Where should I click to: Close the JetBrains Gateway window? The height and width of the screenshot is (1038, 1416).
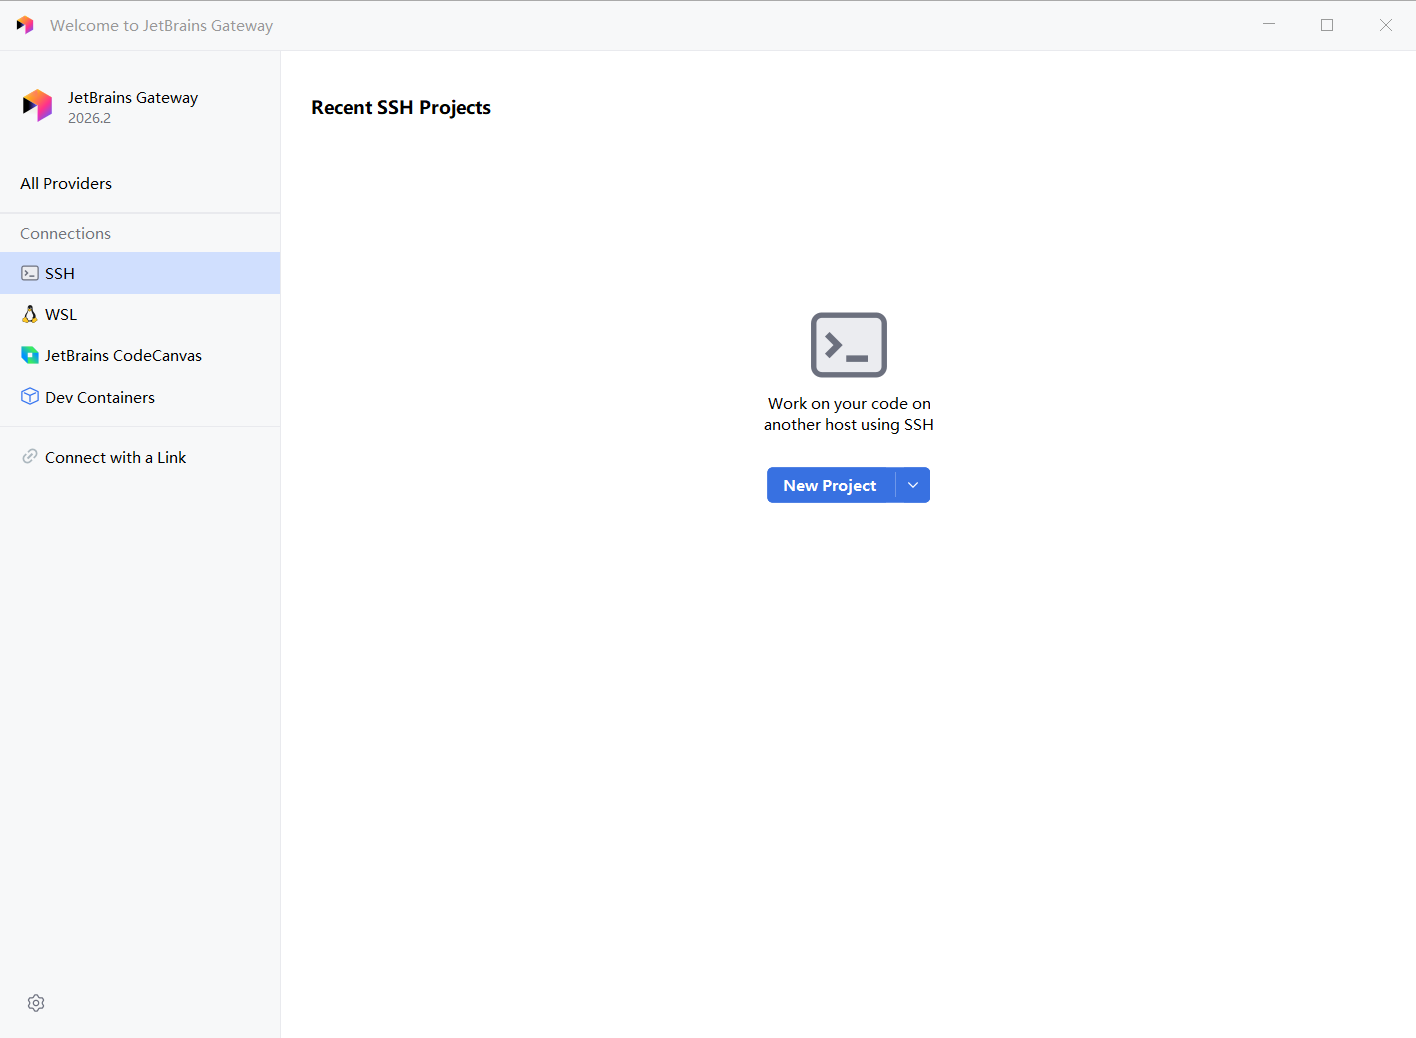pyautogui.click(x=1386, y=25)
